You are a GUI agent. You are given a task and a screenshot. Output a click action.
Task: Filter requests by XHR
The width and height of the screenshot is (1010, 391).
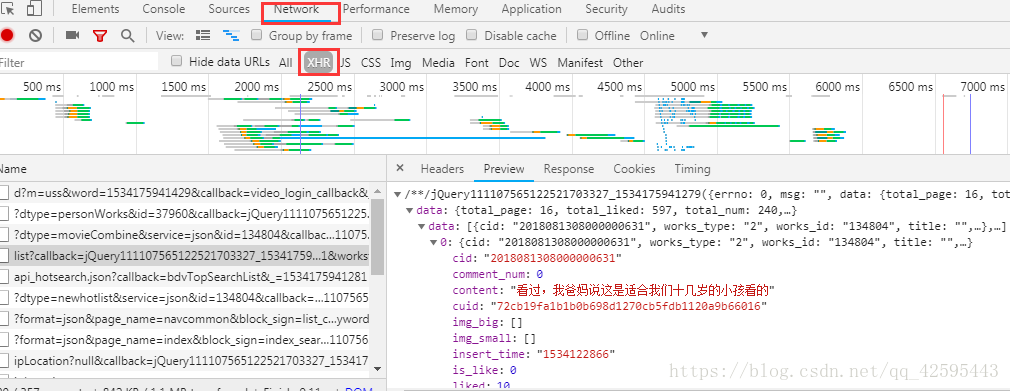[319, 62]
